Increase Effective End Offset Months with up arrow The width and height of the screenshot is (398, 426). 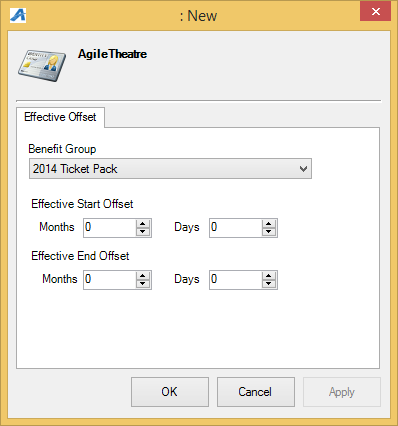[x=143, y=276]
